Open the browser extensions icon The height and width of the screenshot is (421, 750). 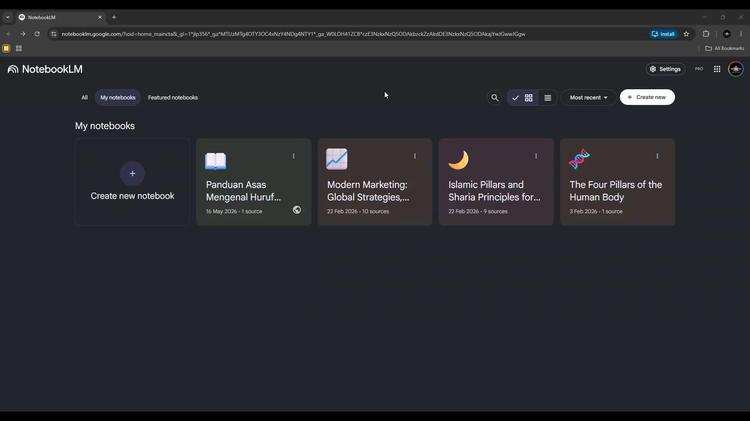(706, 34)
